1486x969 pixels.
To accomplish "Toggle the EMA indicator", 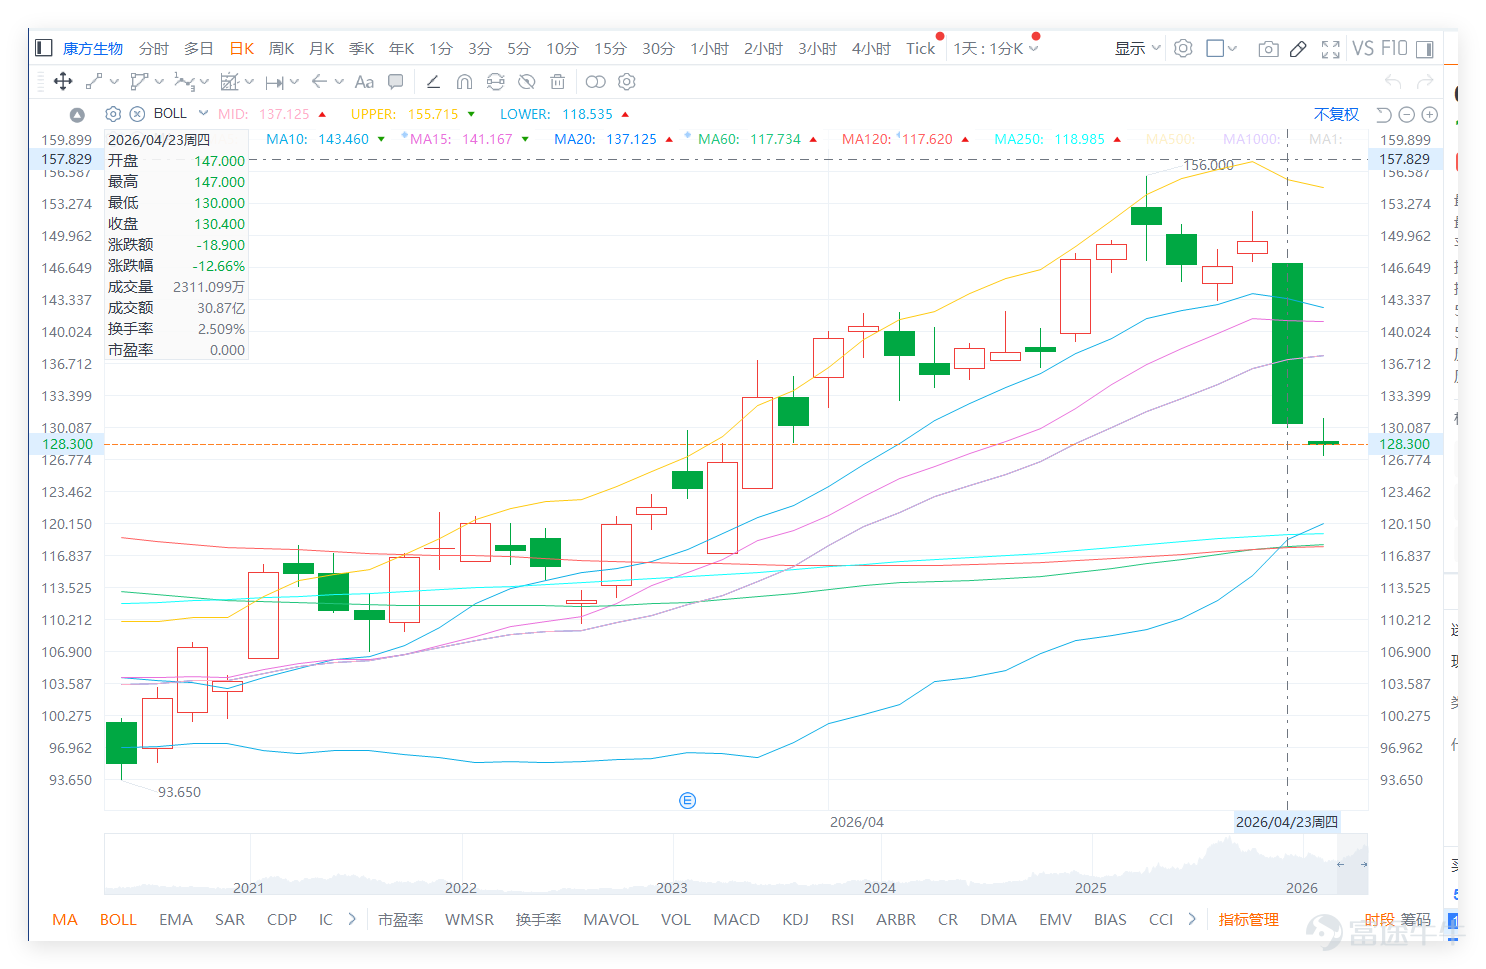I will 176,919.
